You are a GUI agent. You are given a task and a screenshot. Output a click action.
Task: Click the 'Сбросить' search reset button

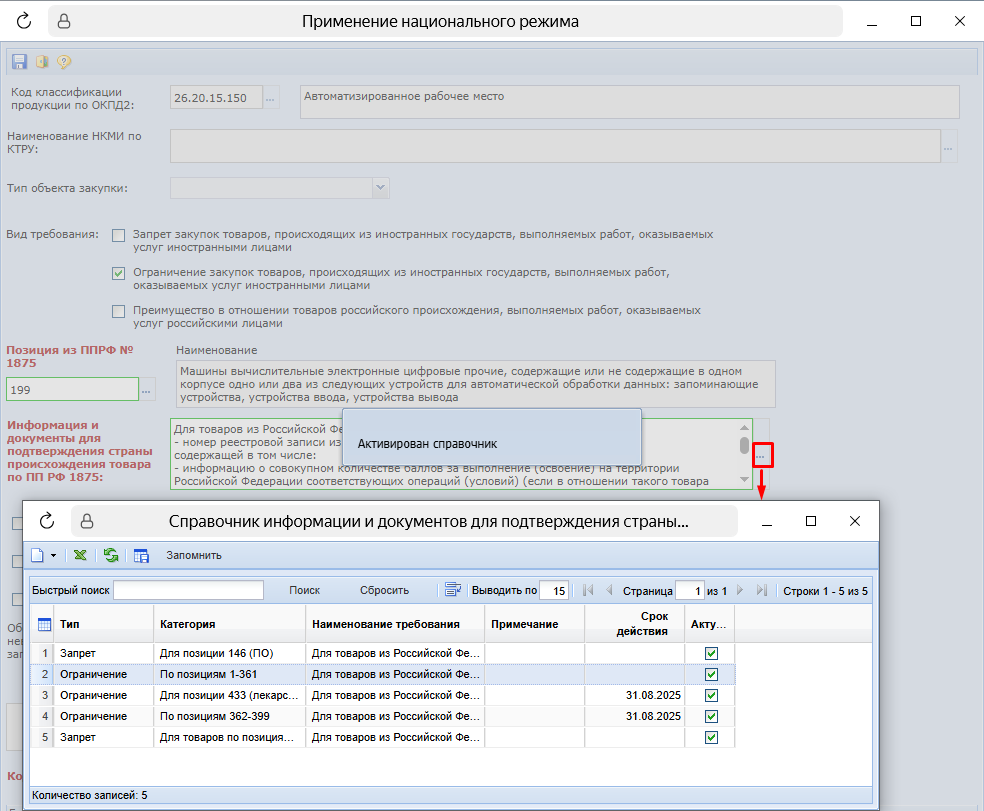384,591
